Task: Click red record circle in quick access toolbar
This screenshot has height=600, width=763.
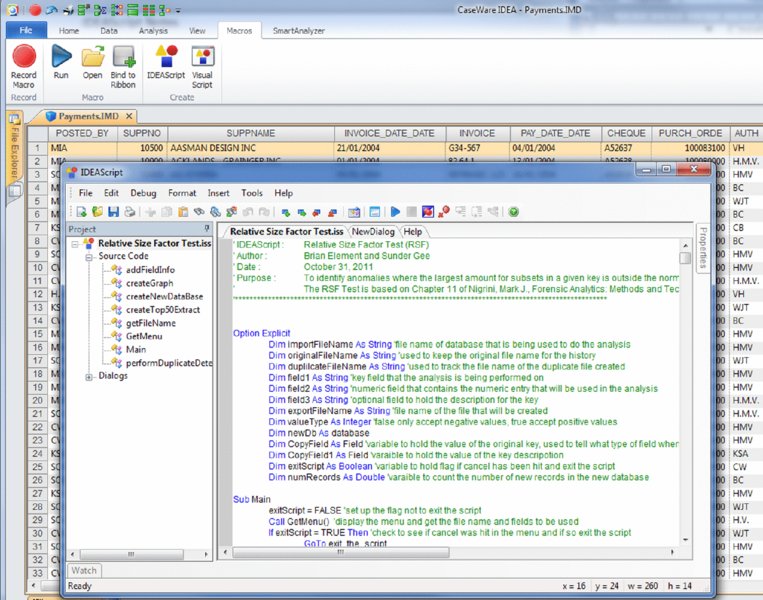Action: (x=35, y=10)
